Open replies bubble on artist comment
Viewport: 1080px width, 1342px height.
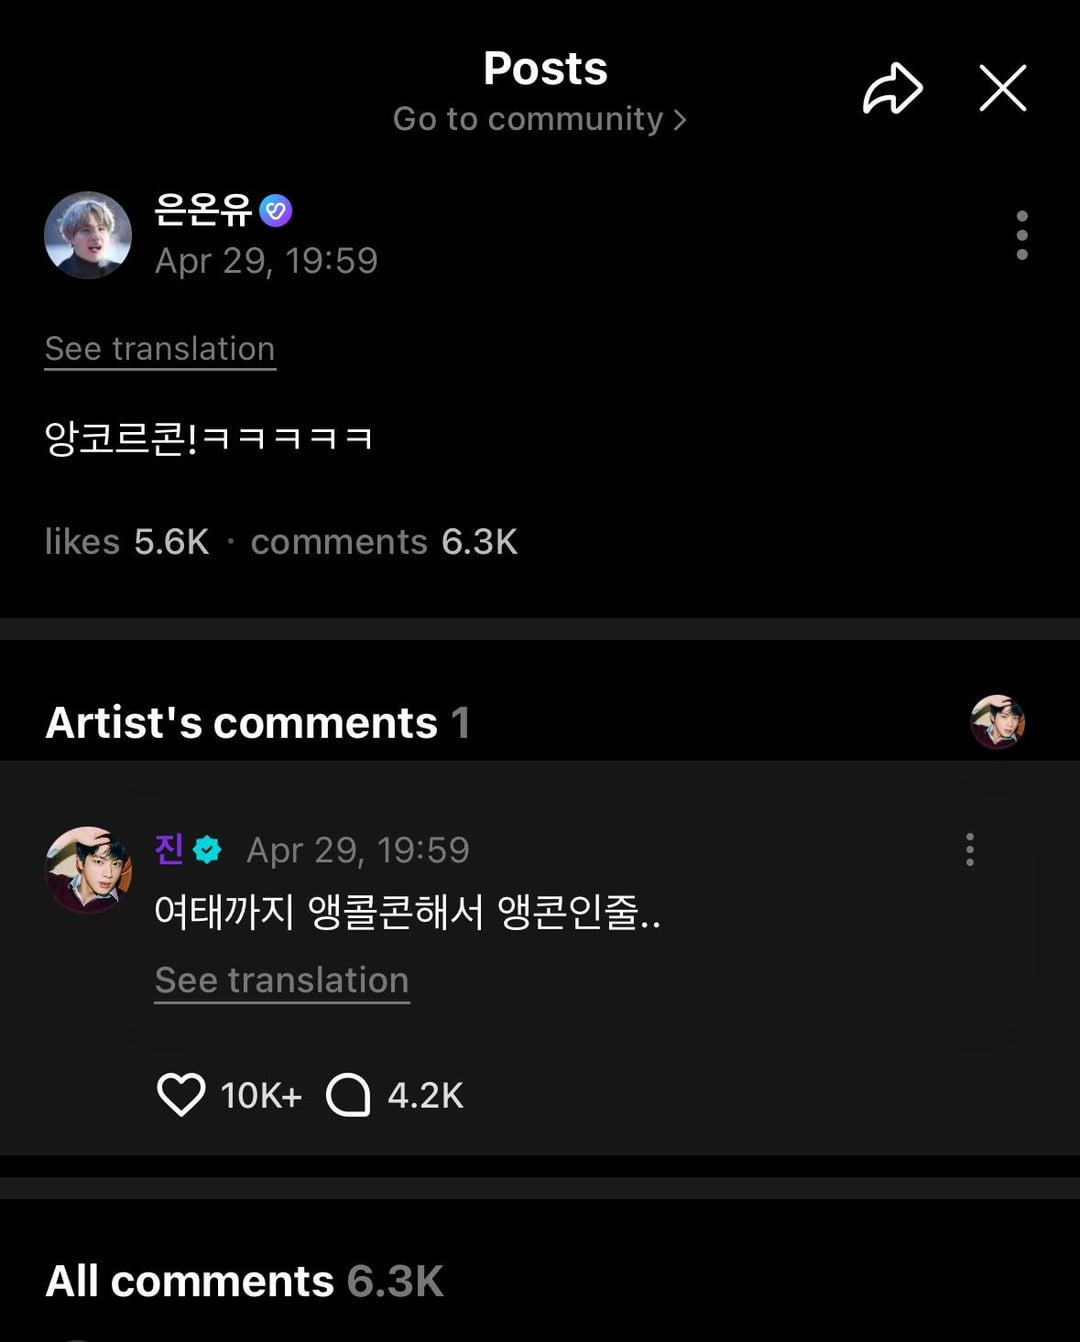348,1095
